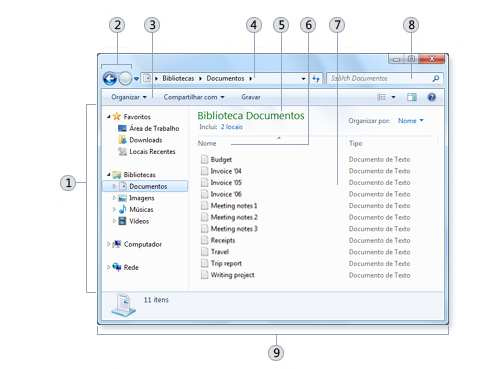496x369 pixels.
Task: Click the Computador icon
Action: [117, 244]
